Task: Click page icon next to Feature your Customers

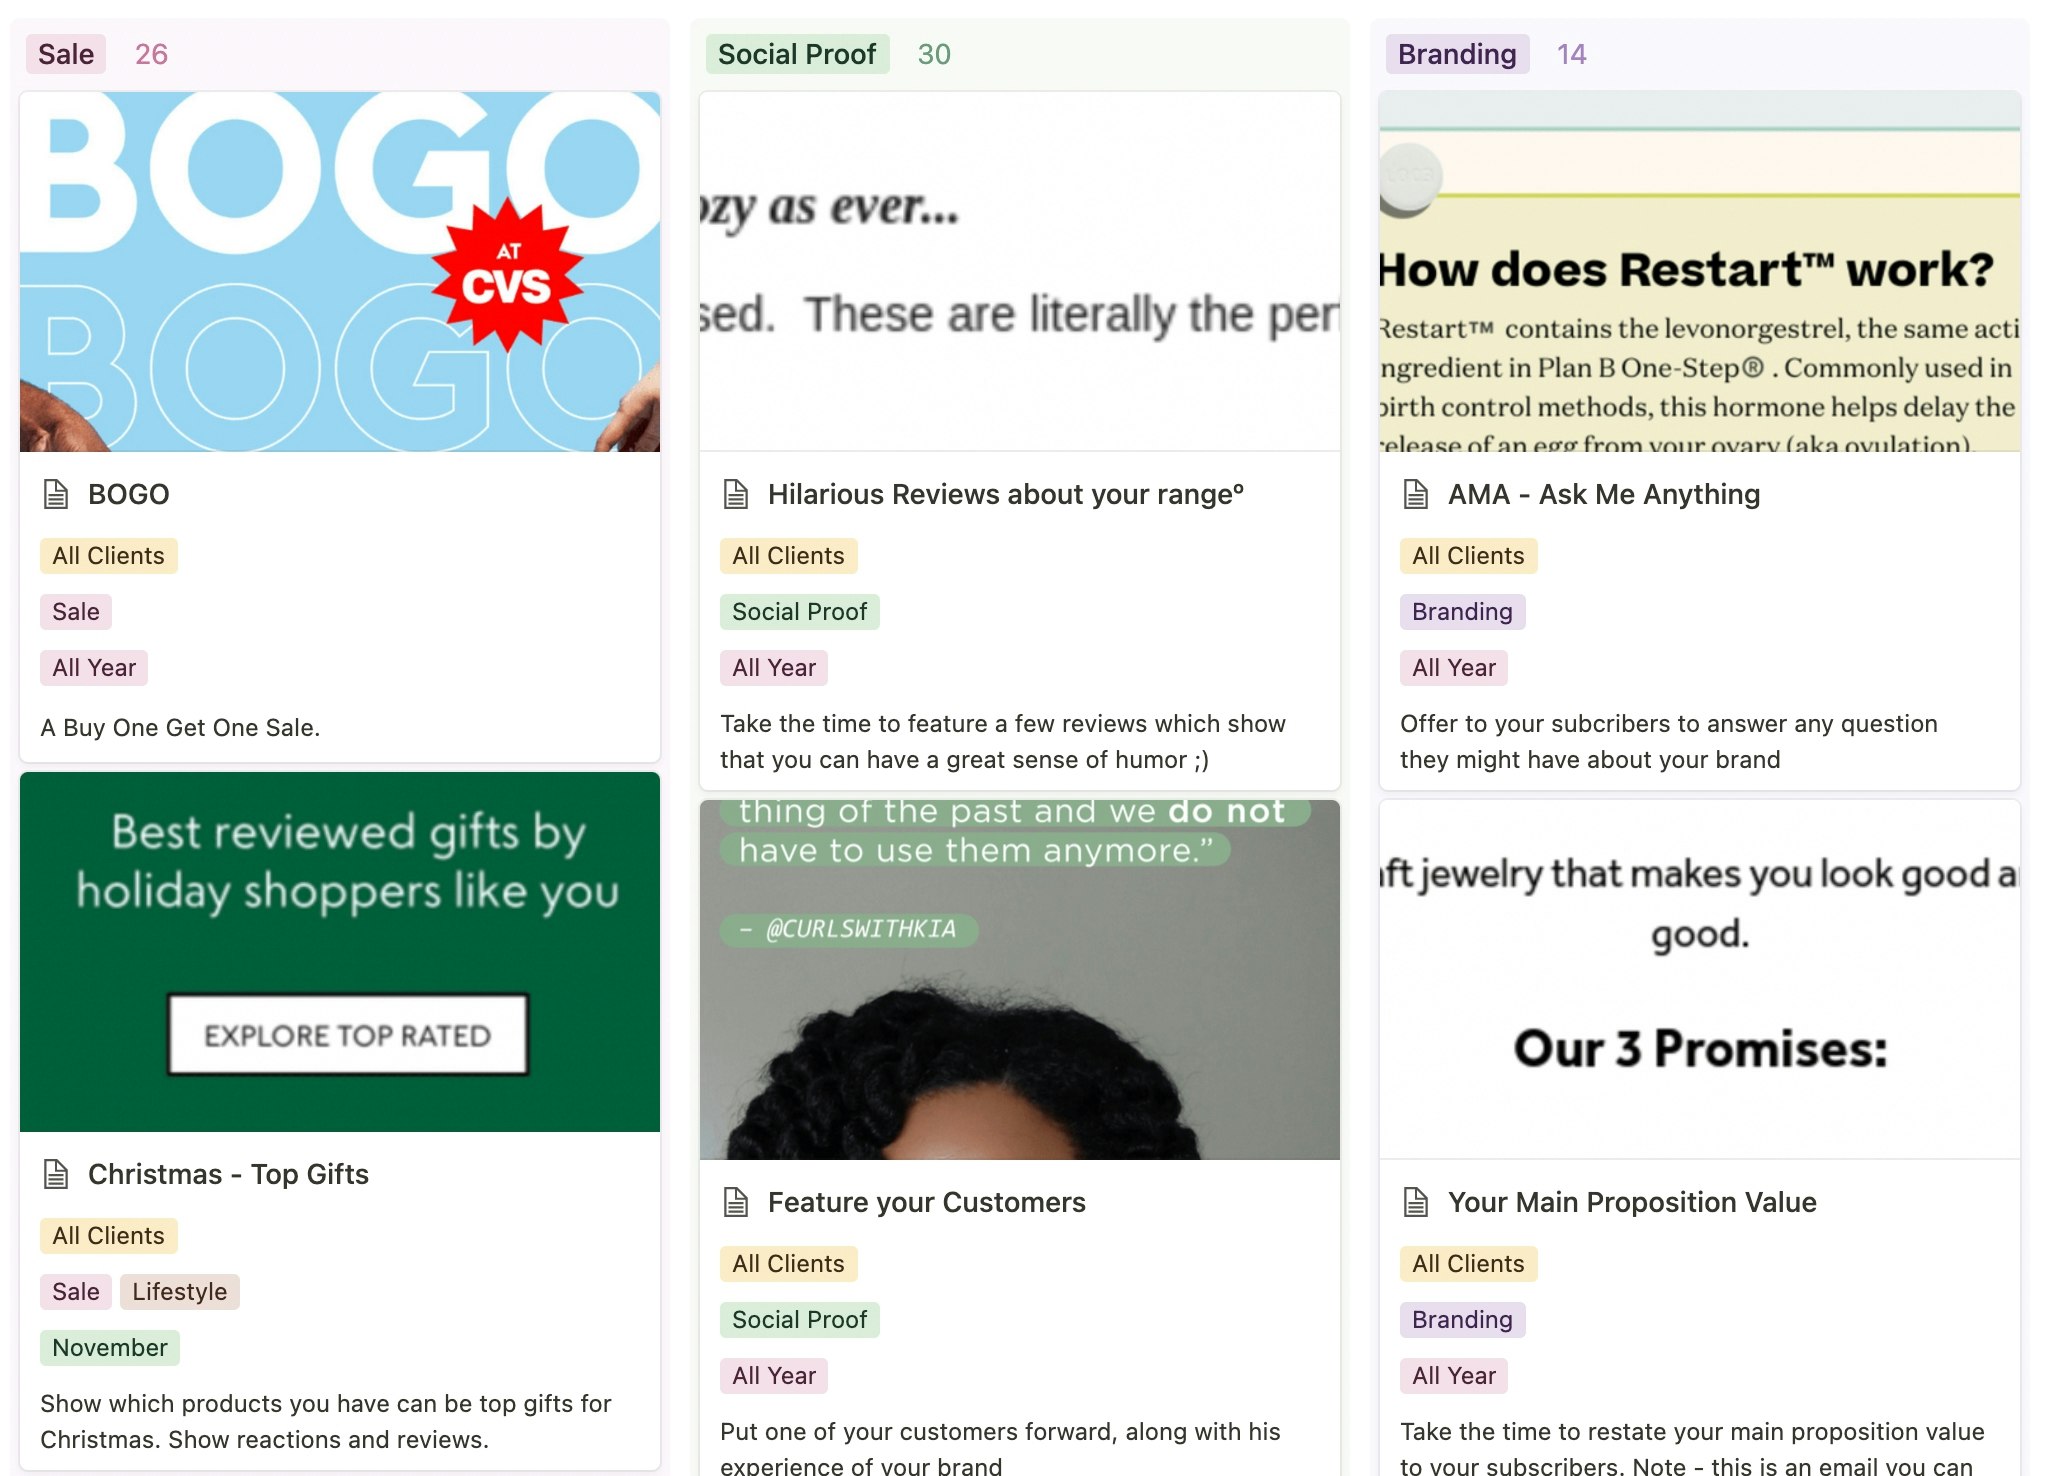Action: [736, 1202]
